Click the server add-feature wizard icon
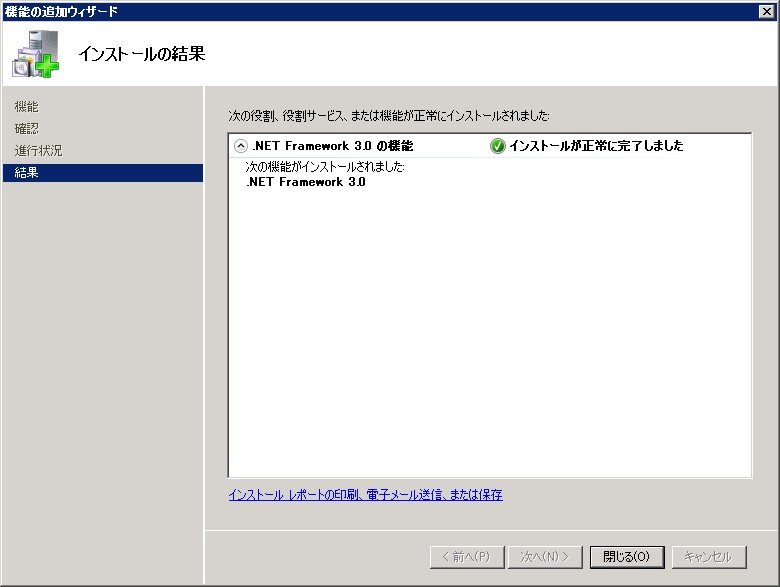 click(35, 54)
